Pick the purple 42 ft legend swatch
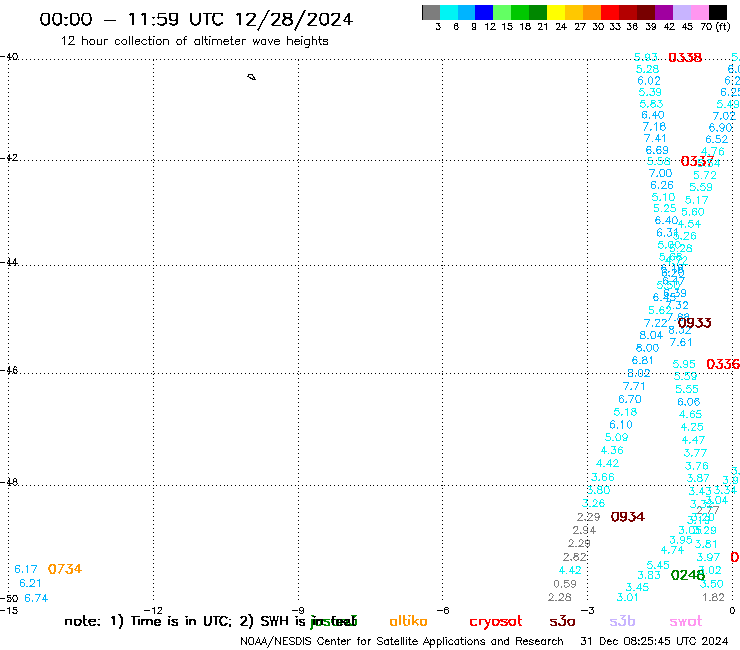This screenshot has width=740, height=650. point(664,12)
